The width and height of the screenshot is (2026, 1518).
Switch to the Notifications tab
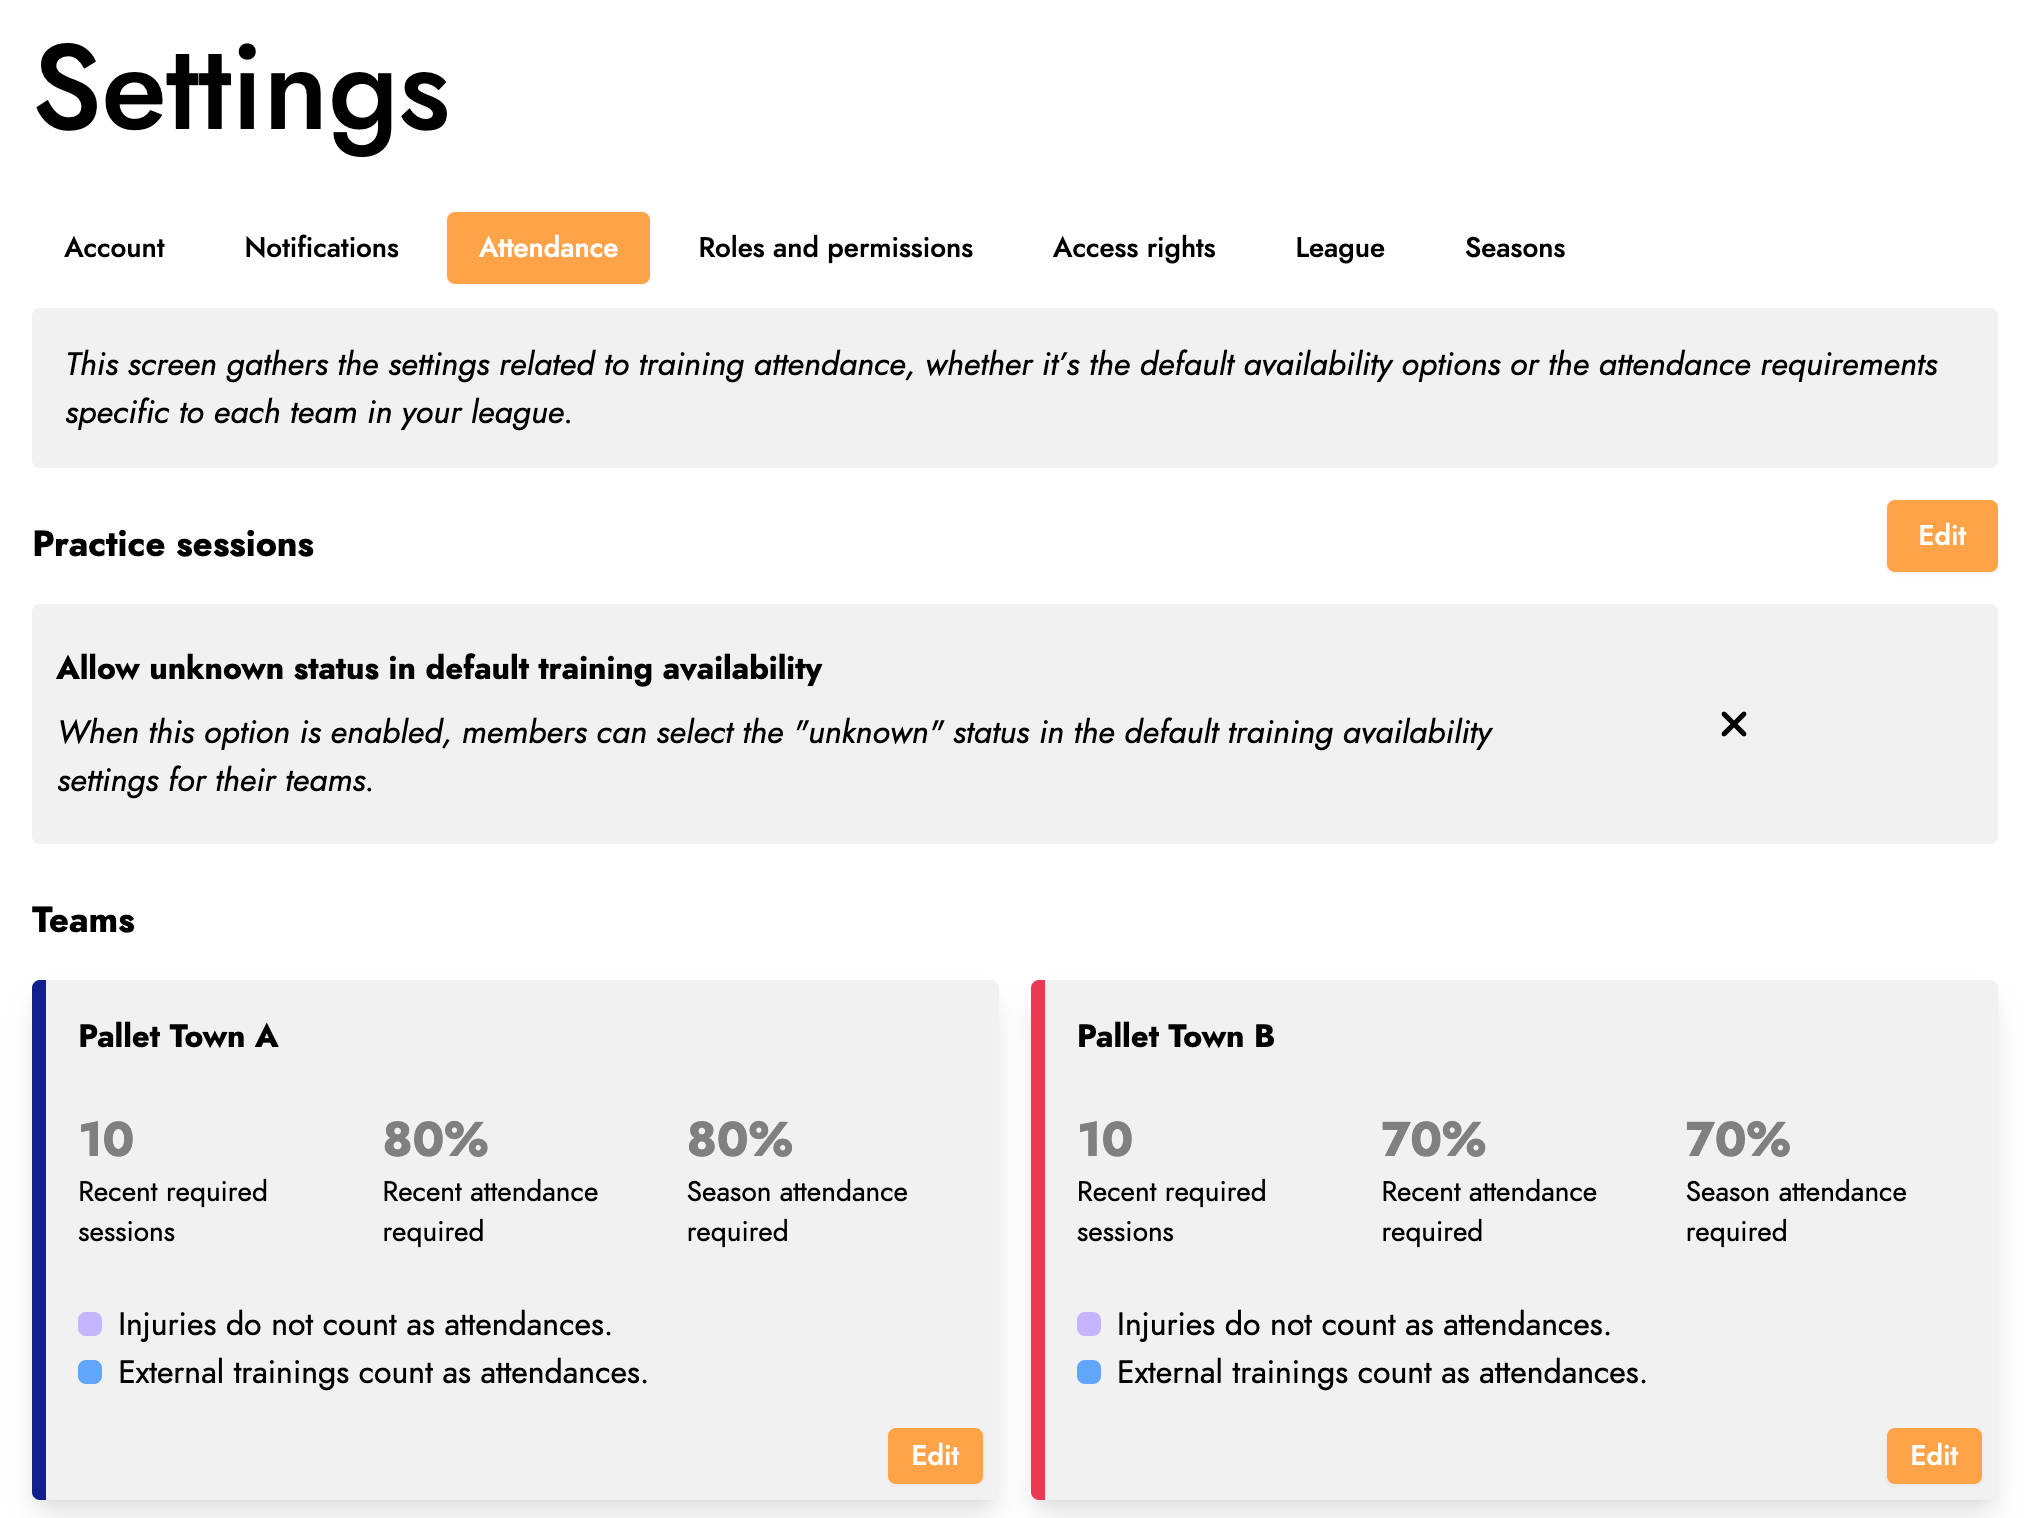(321, 248)
